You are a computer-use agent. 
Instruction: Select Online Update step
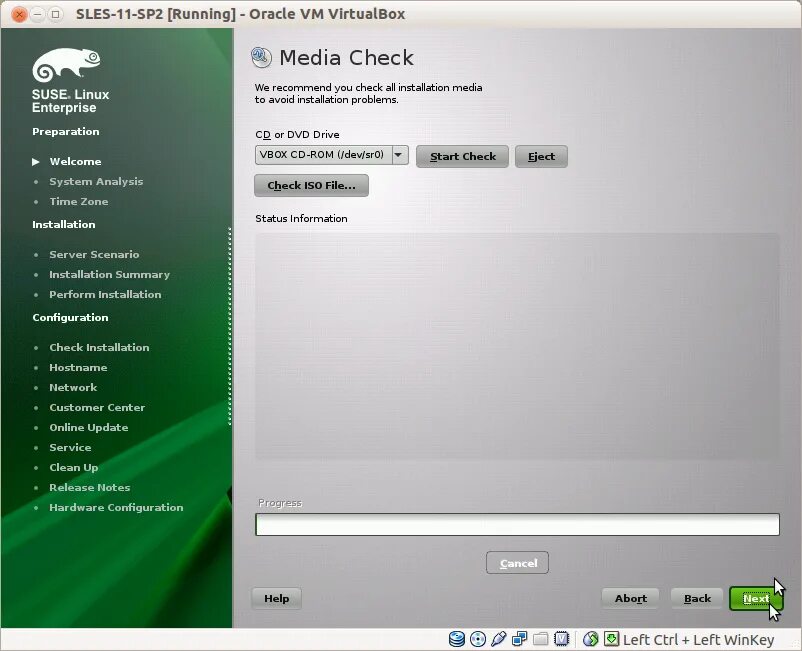click(88, 428)
